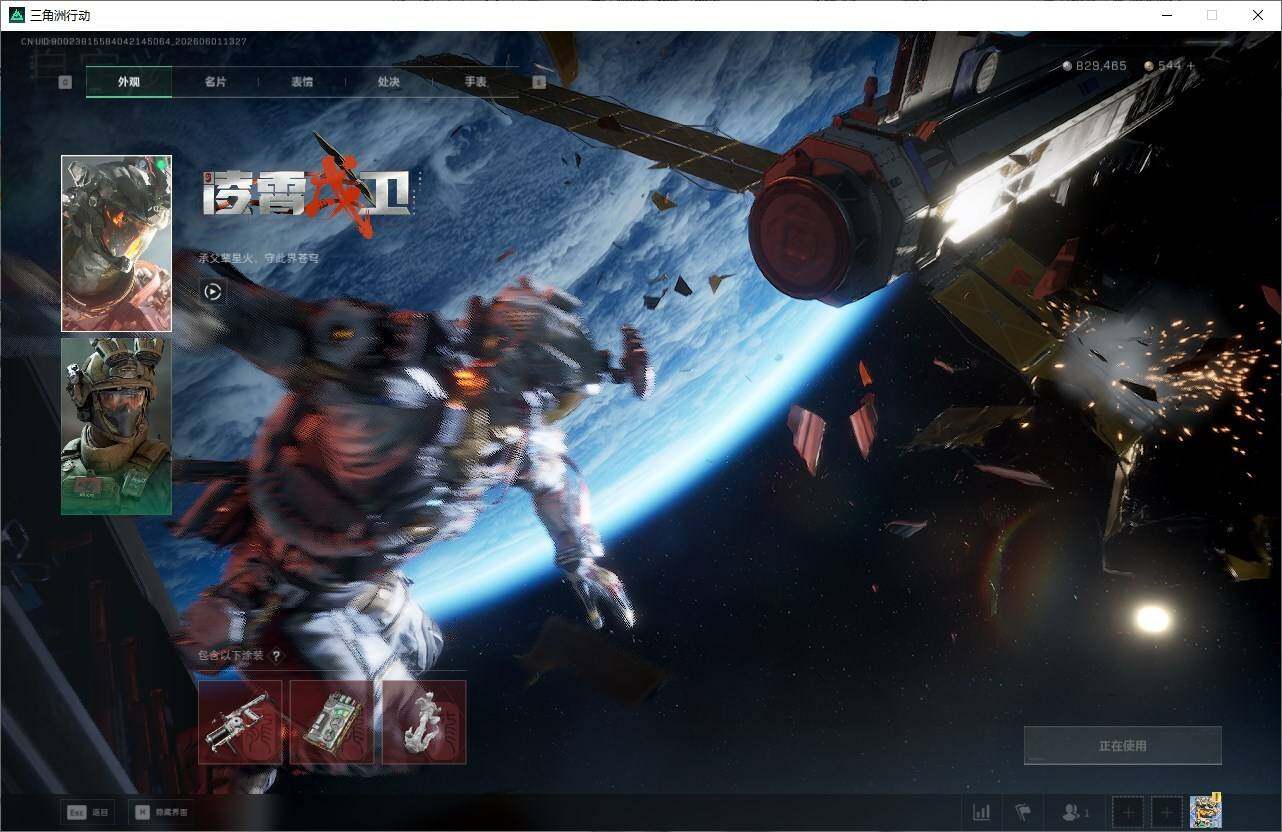This screenshot has width=1282, height=832.
Task: Switch to the 外观 tab
Action: click(x=129, y=82)
